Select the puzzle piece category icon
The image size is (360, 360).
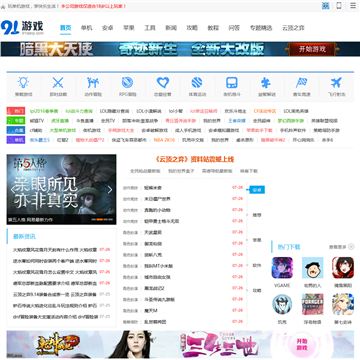click(x=267, y=82)
